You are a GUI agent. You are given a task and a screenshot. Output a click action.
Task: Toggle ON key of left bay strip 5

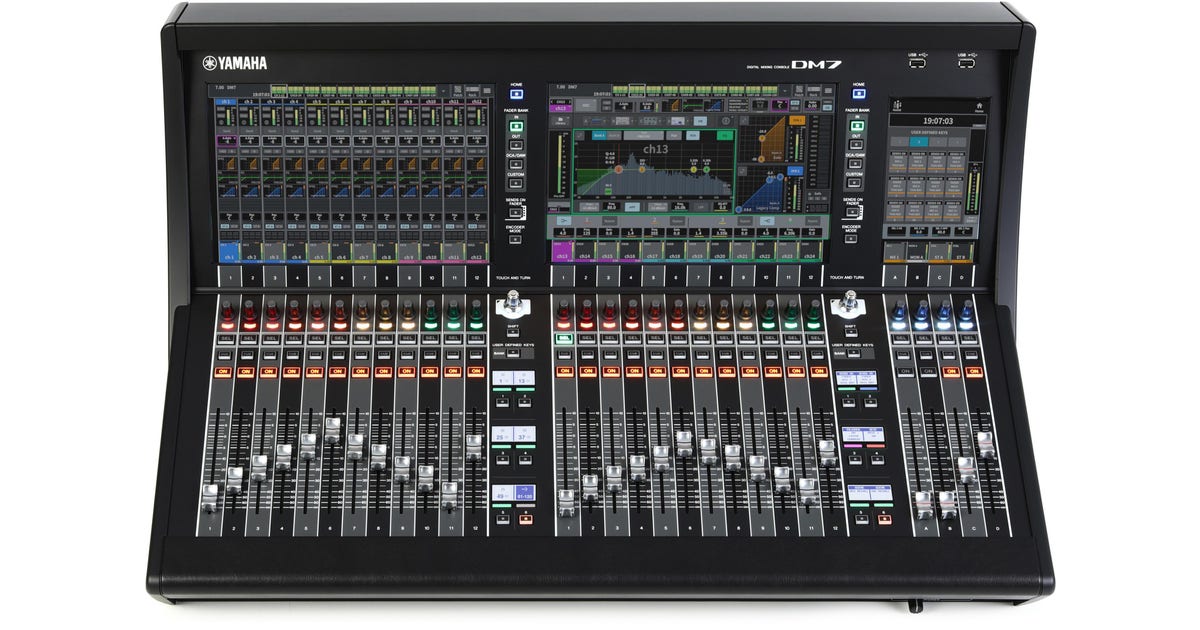[x=314, y=372]
